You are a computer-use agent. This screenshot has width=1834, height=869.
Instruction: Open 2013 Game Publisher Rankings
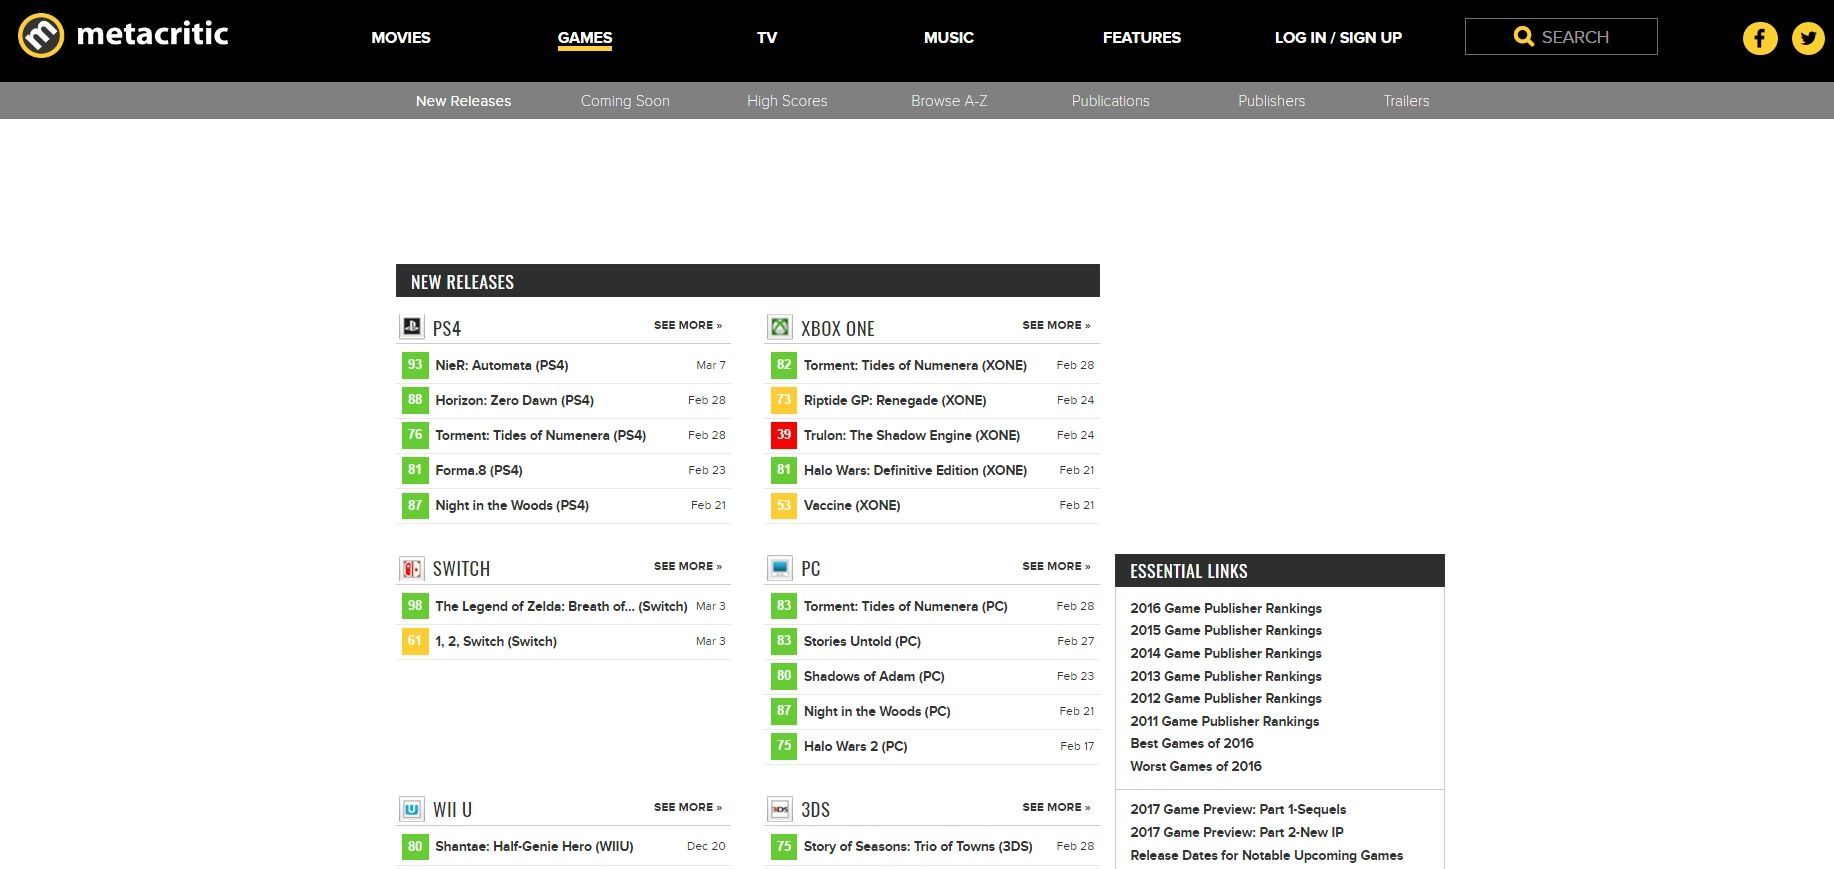pos(1226,676)
